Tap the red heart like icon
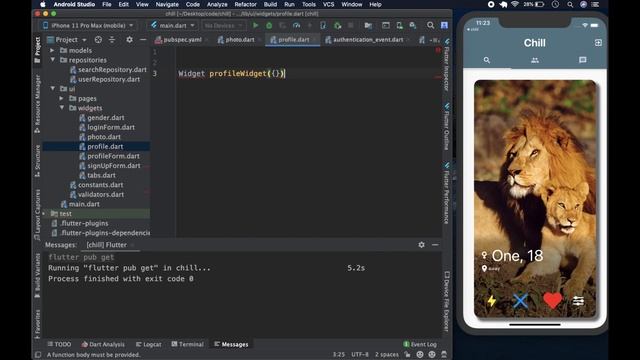 coord(552,300)
